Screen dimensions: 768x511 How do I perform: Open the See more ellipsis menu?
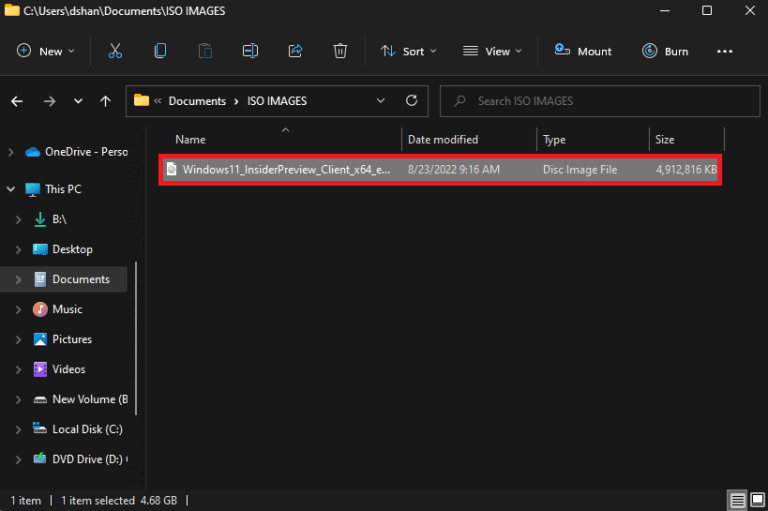point(725,51)
